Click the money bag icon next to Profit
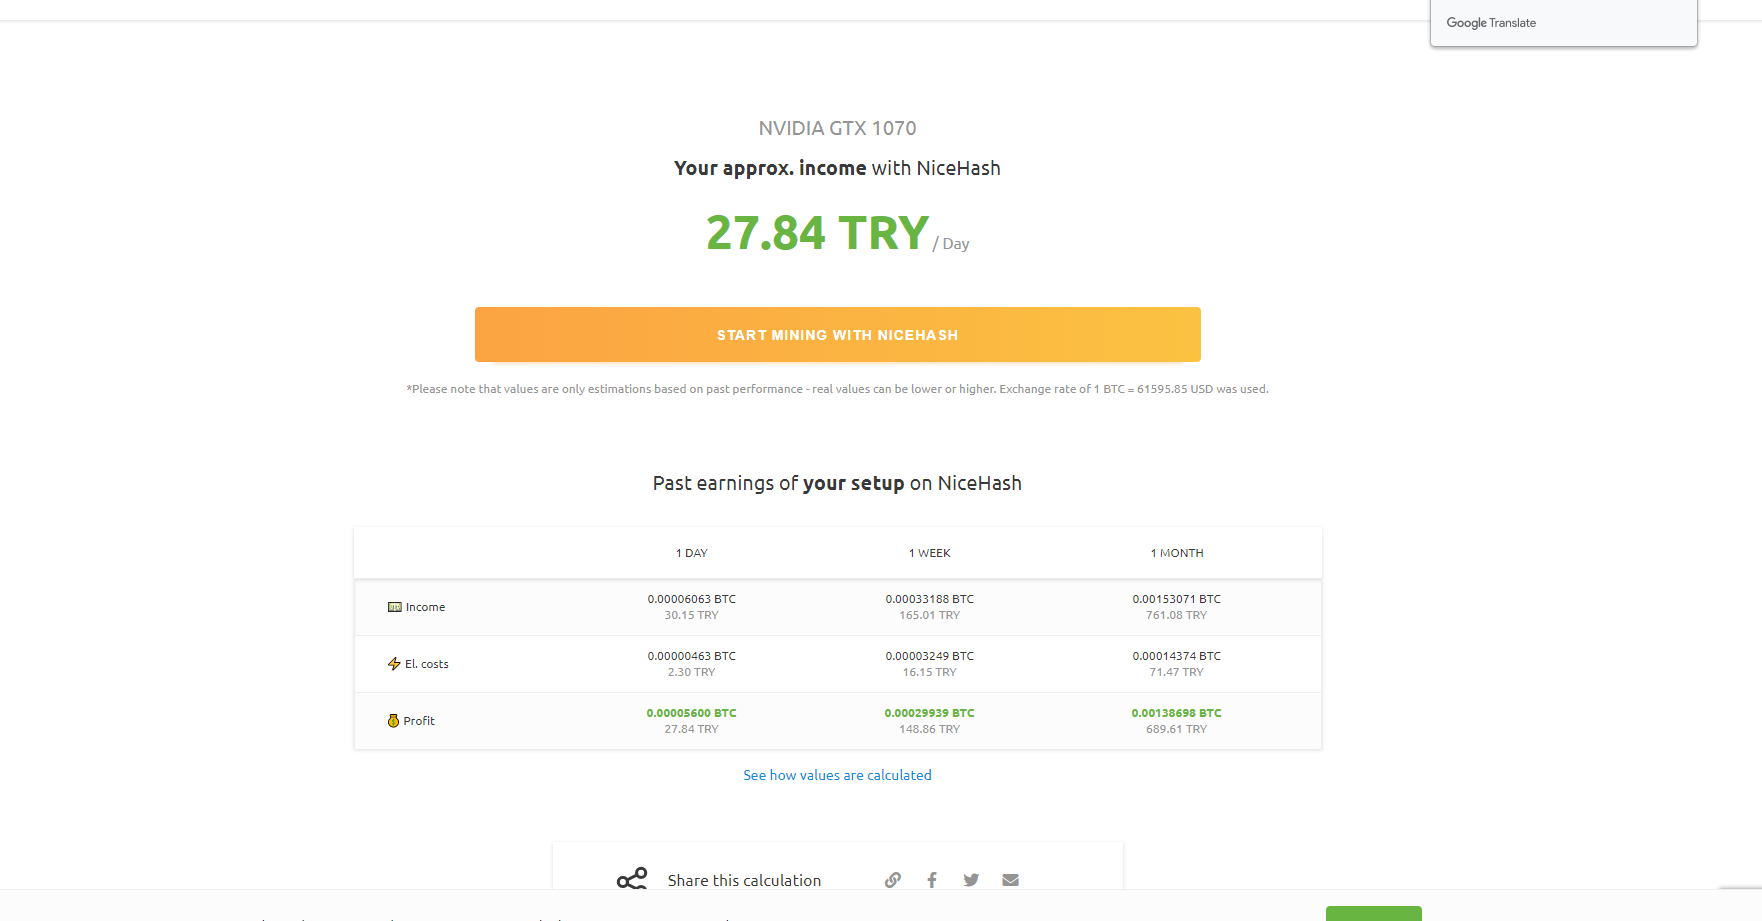Viewport: 1762px width, 921px height. click(x=393, y=721)
